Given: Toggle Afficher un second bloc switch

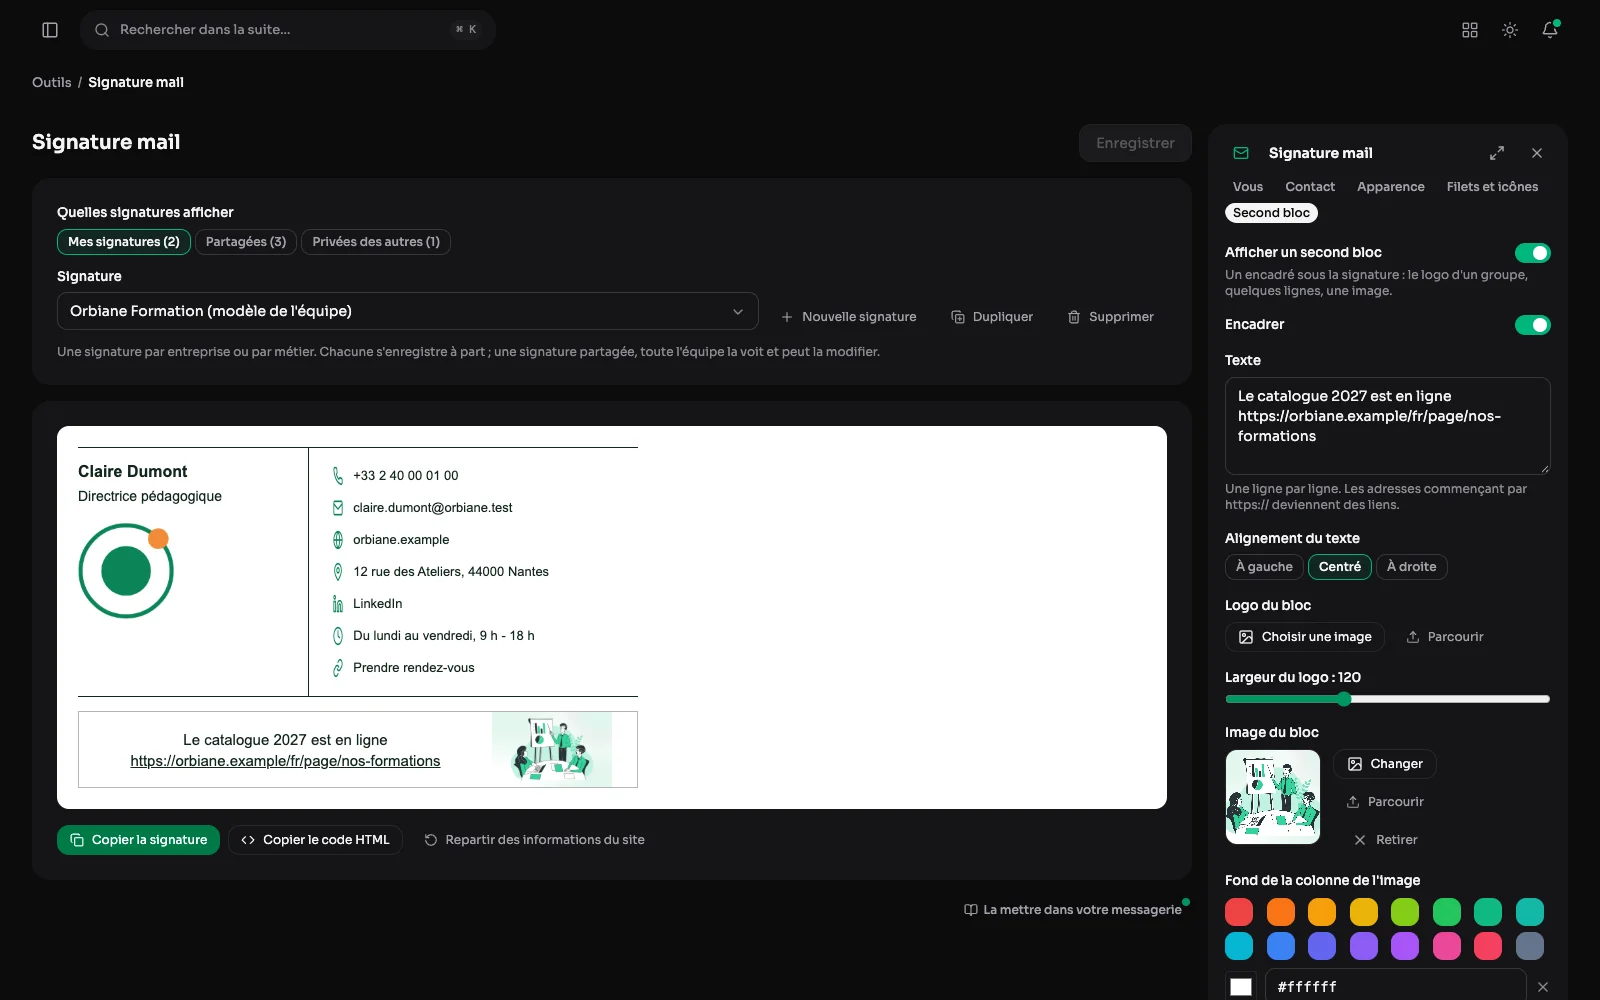Looking at the screenshot, I should click(x=1532, y=253).
